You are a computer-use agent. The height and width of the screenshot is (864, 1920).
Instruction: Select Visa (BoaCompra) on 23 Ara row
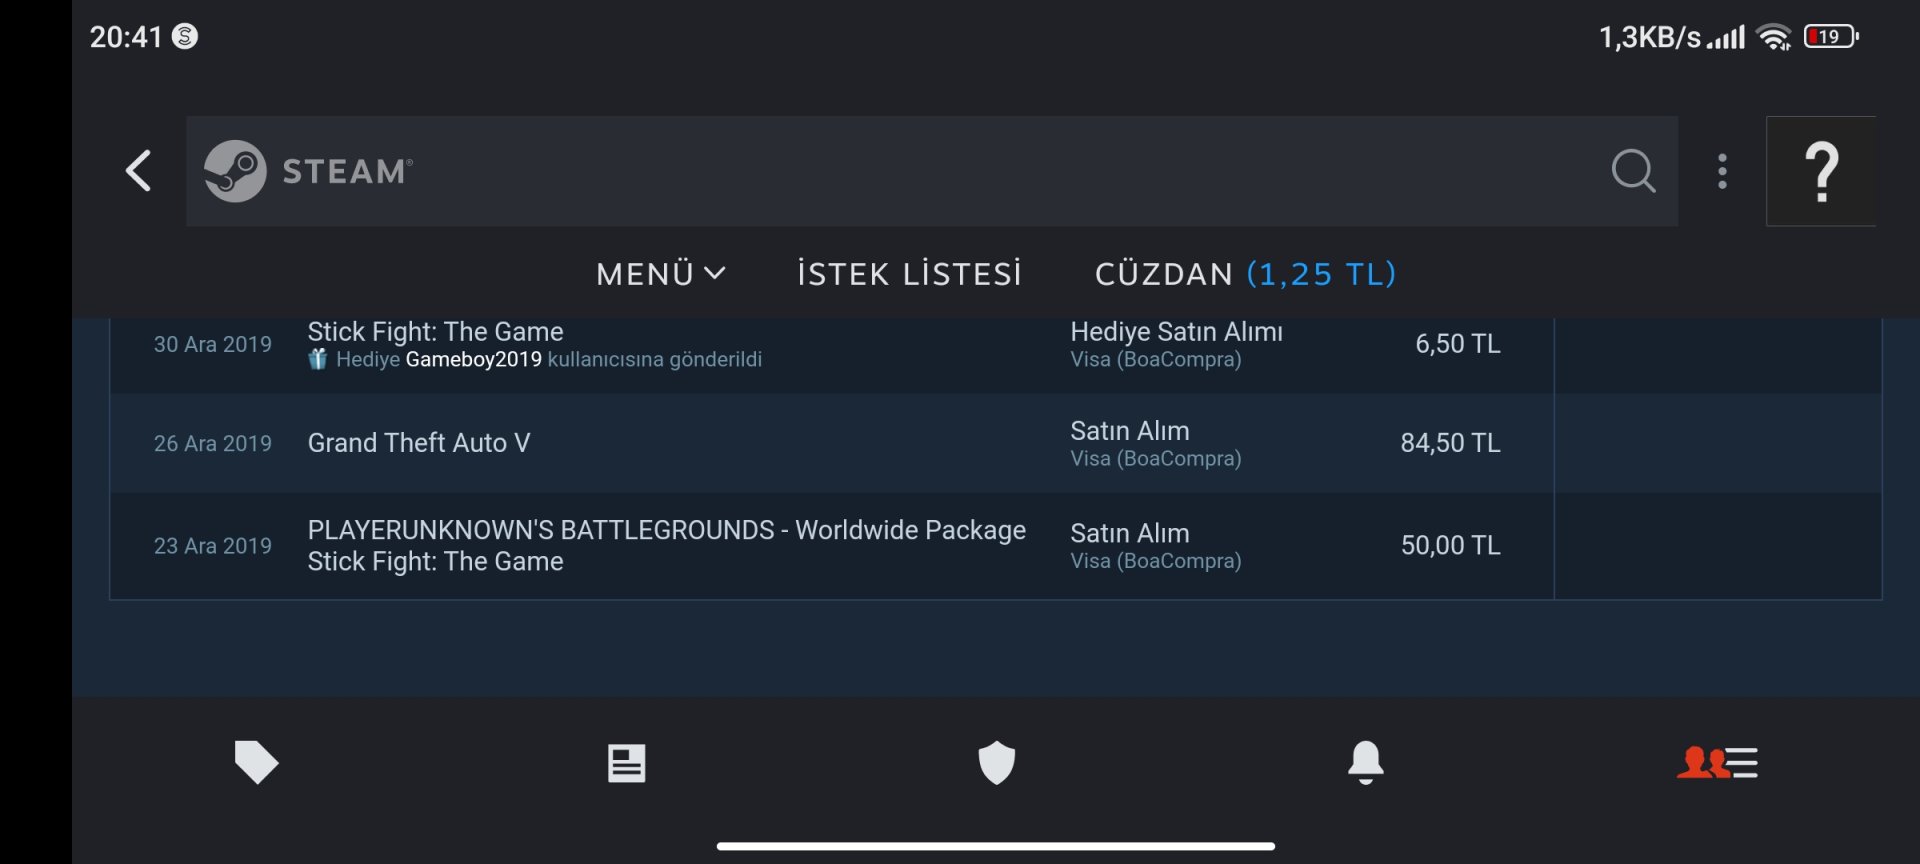1156,561
